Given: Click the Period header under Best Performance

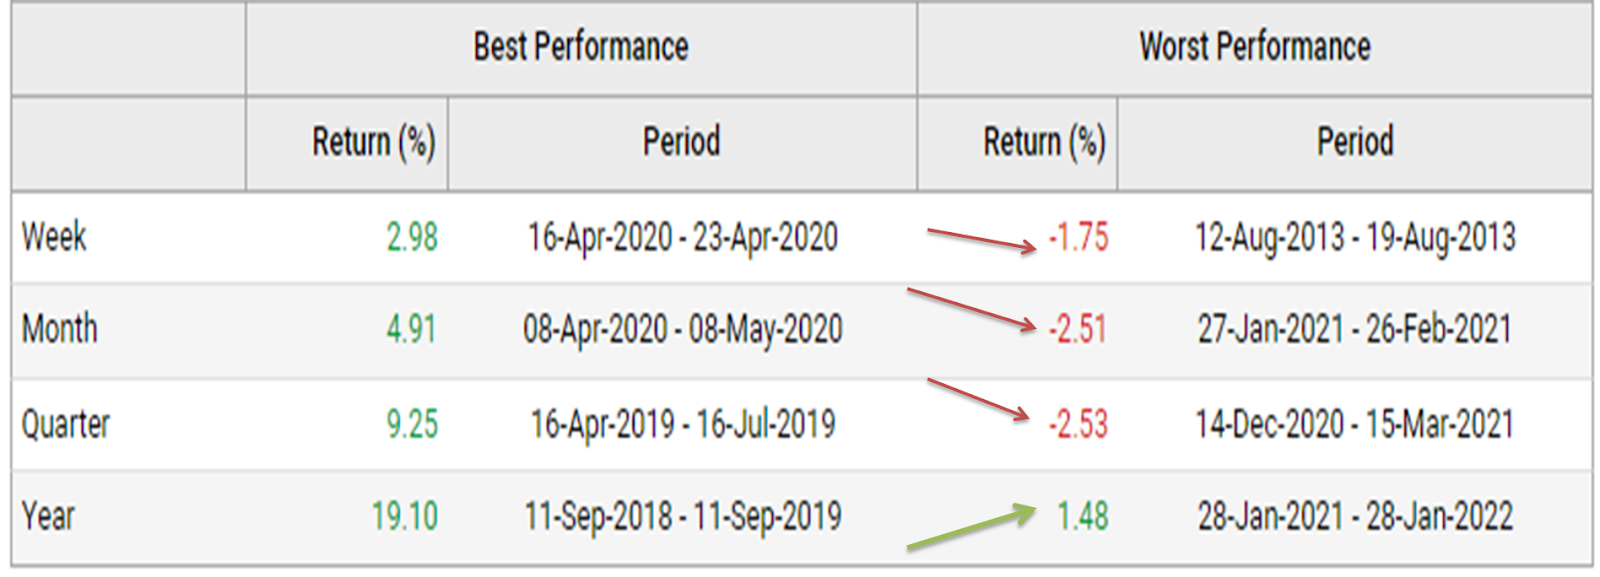Looking at the screenshot, I should coord(682,141).
